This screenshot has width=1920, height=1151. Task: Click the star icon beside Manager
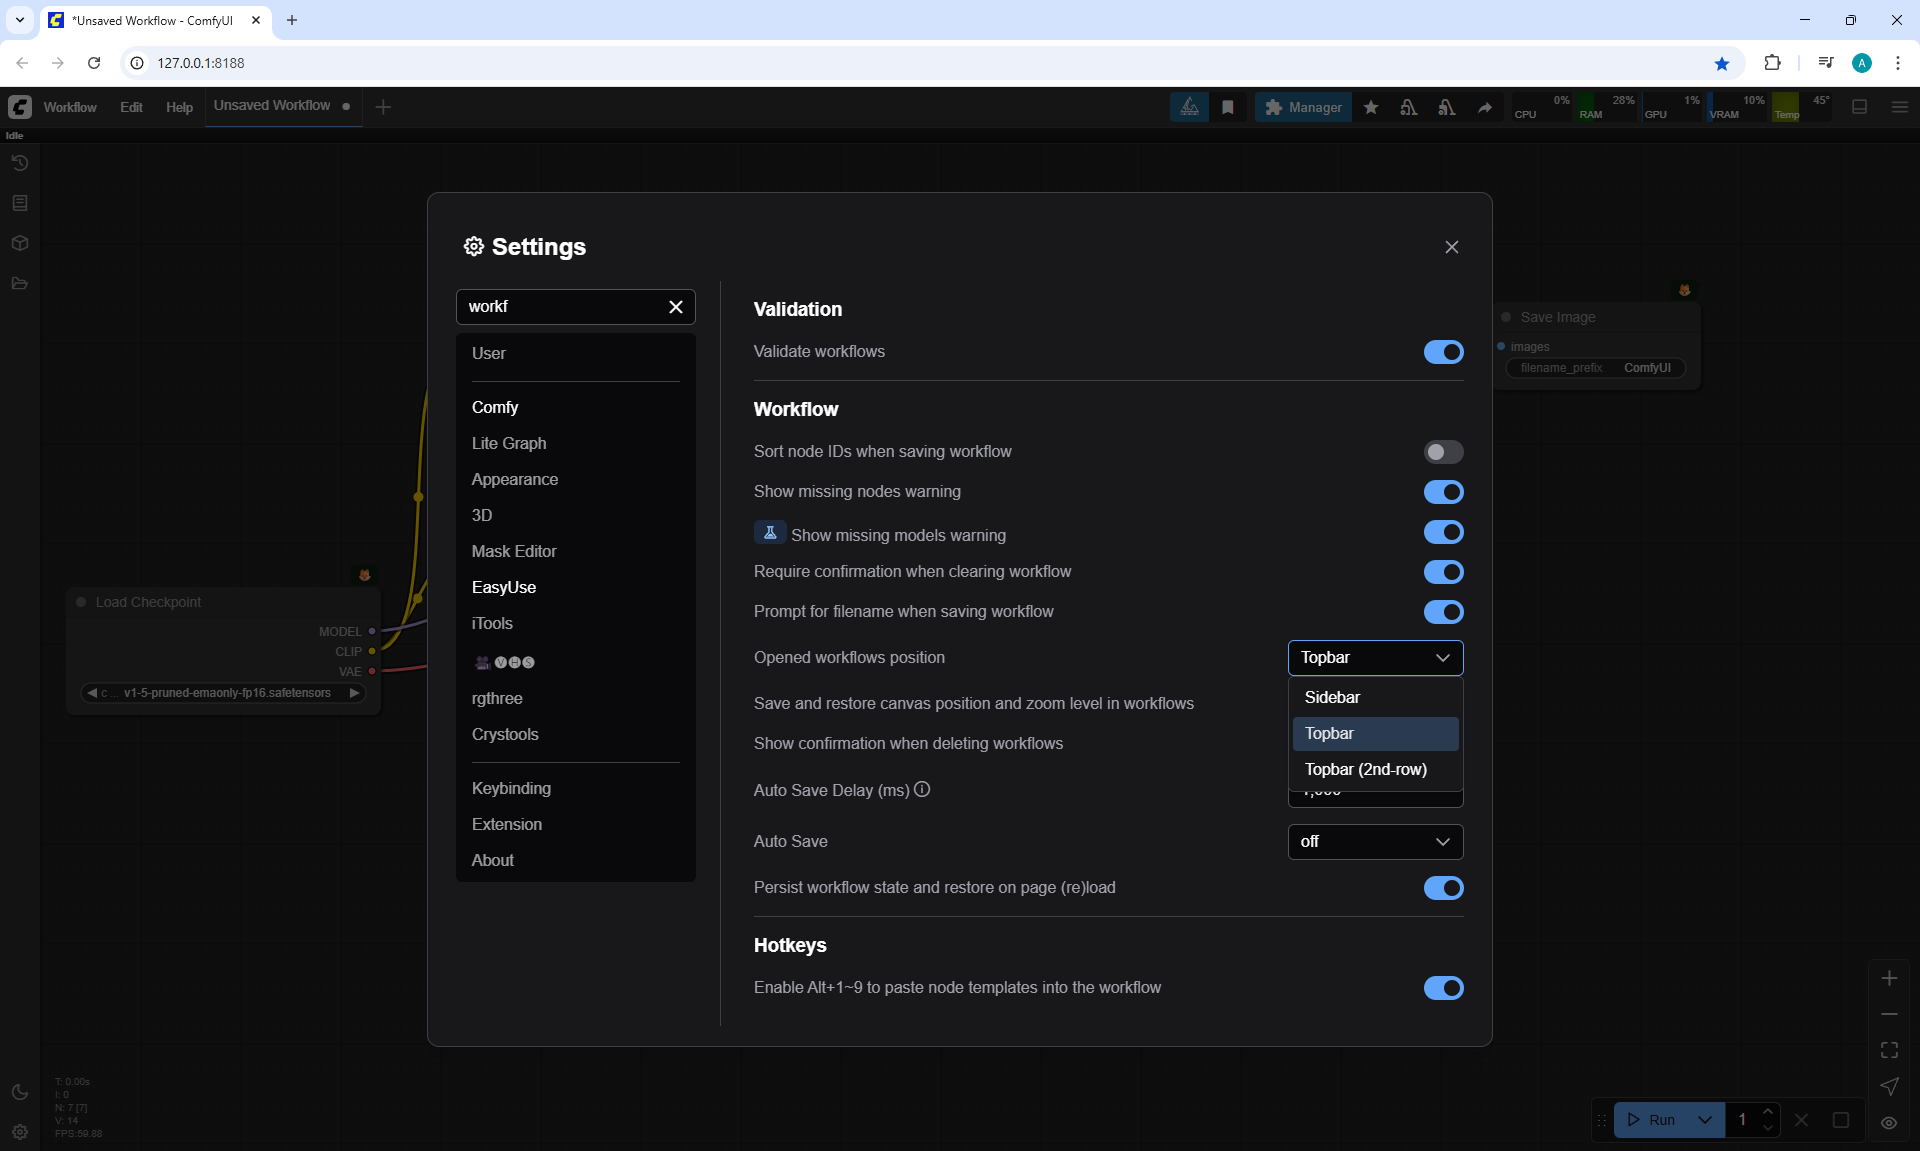1371,107
